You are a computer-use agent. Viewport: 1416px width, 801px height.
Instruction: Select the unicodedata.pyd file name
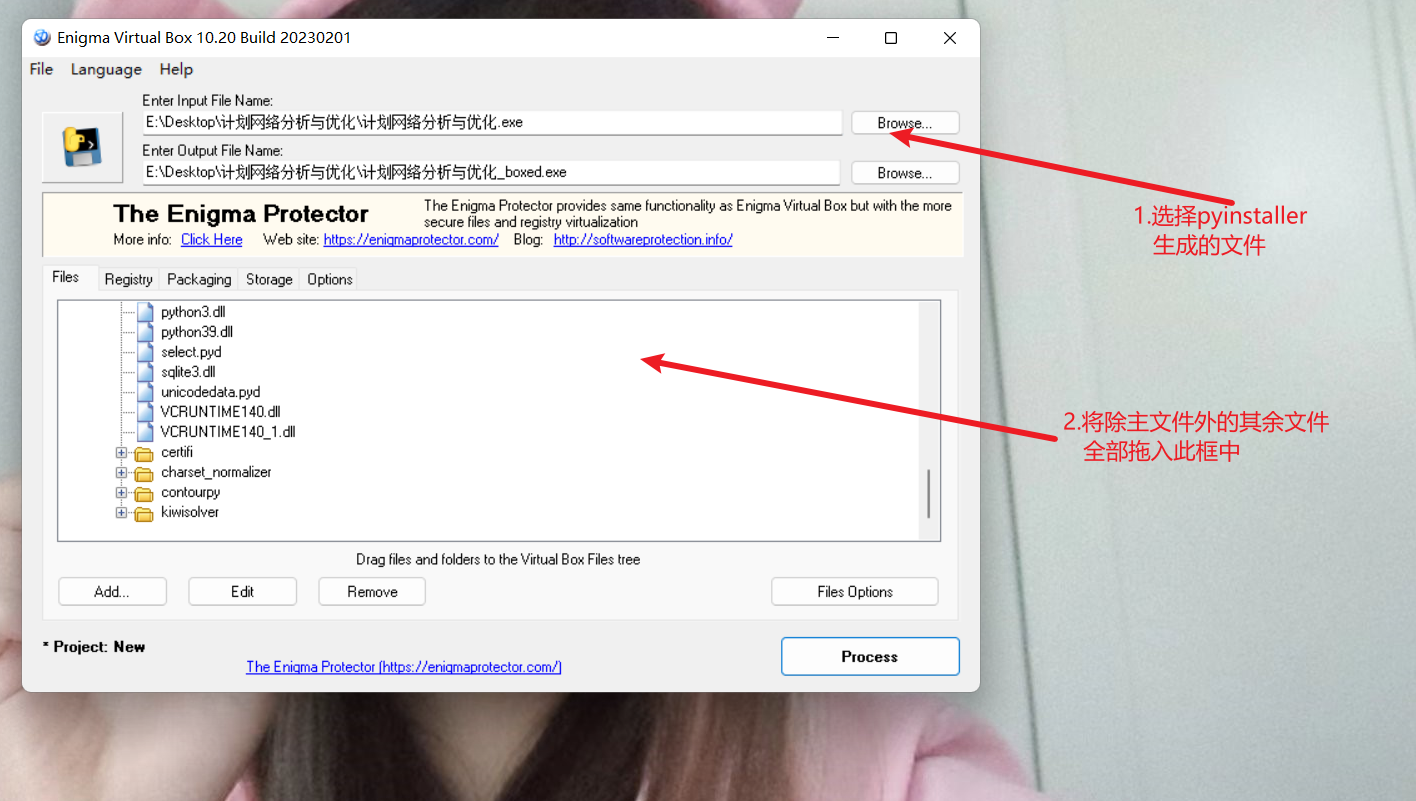[210, 392]
